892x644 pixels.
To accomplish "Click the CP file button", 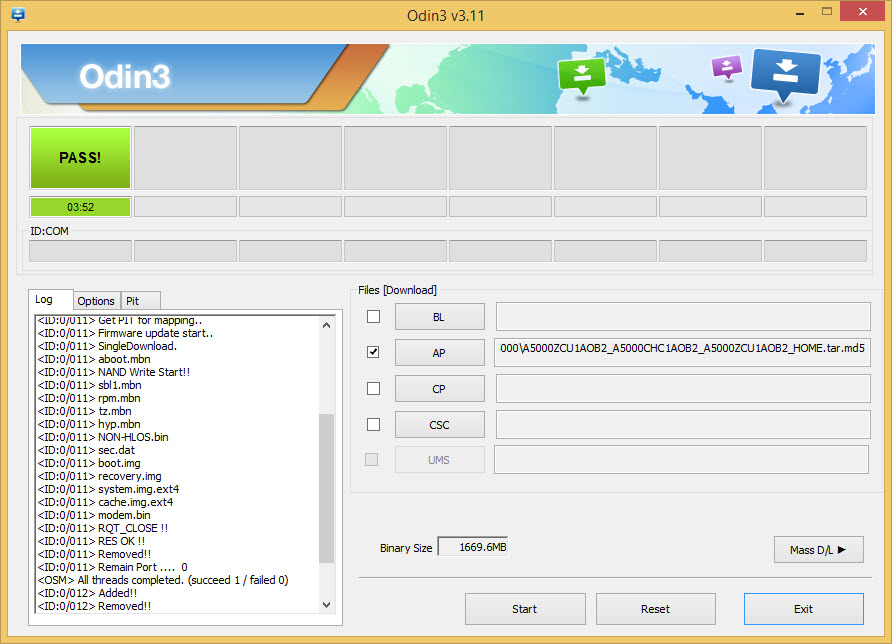I will [x=440, y=389].
